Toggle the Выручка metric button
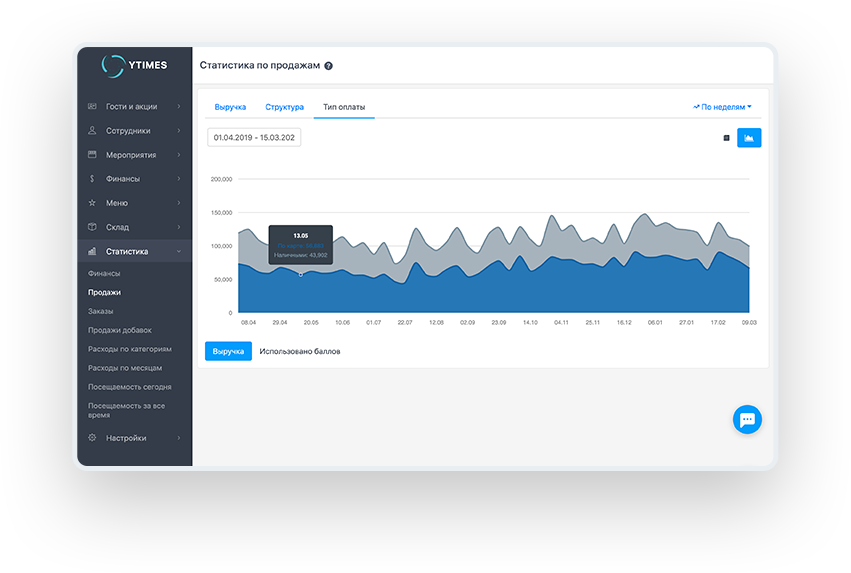Screen dimensions: 851x573 tap(228, 352)
